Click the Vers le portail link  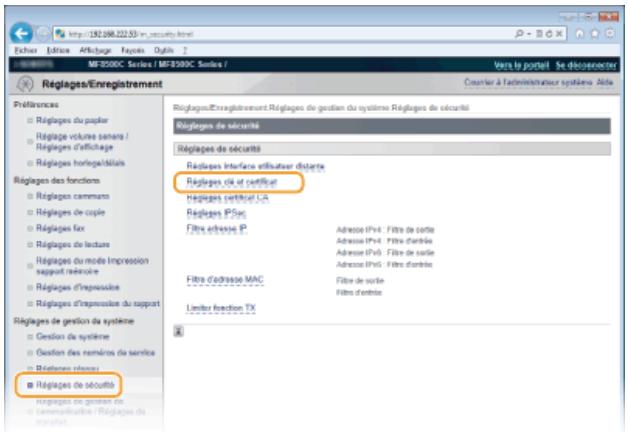521,65
